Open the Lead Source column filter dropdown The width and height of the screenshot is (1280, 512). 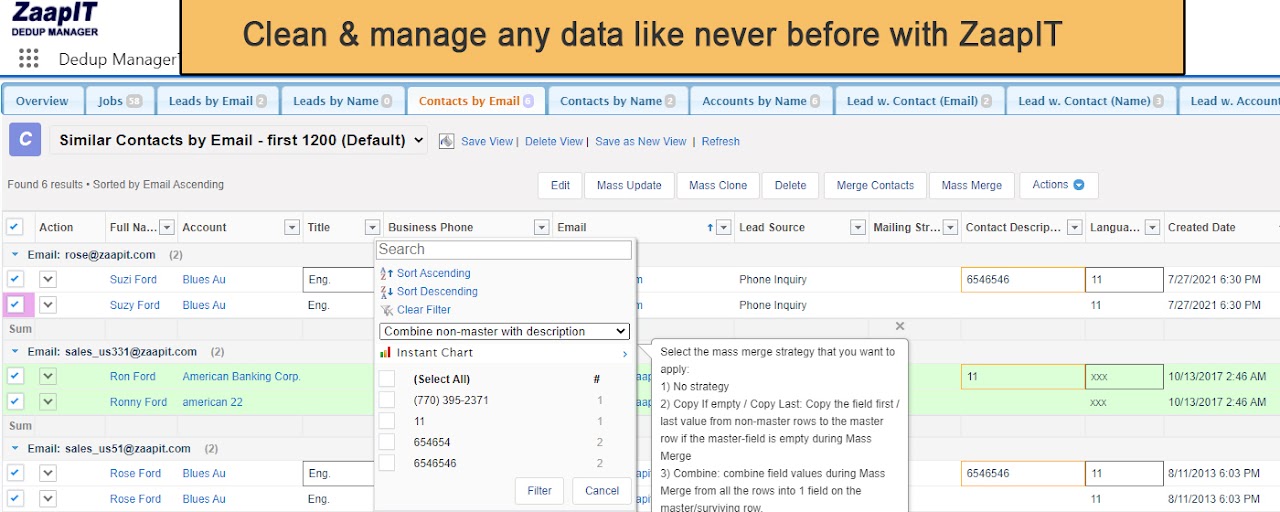click(x=857, y=228)
